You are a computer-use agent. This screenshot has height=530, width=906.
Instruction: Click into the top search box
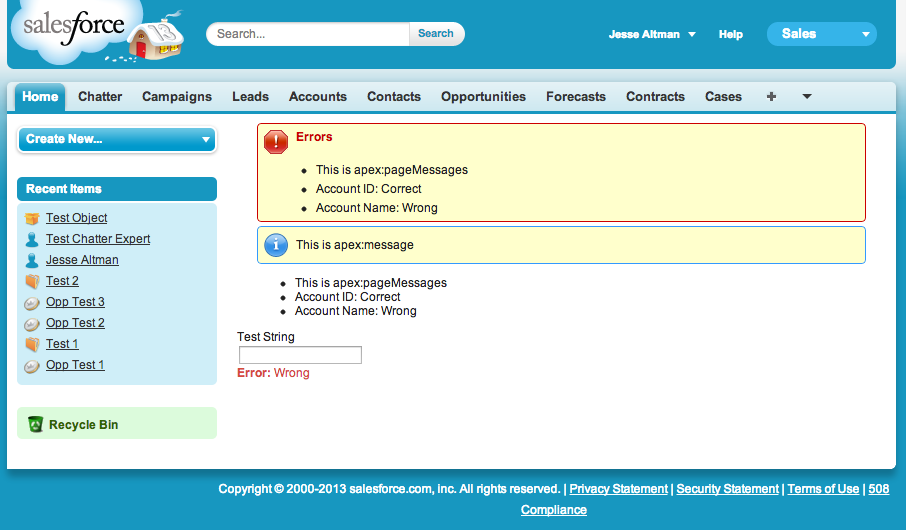[308, 34]
